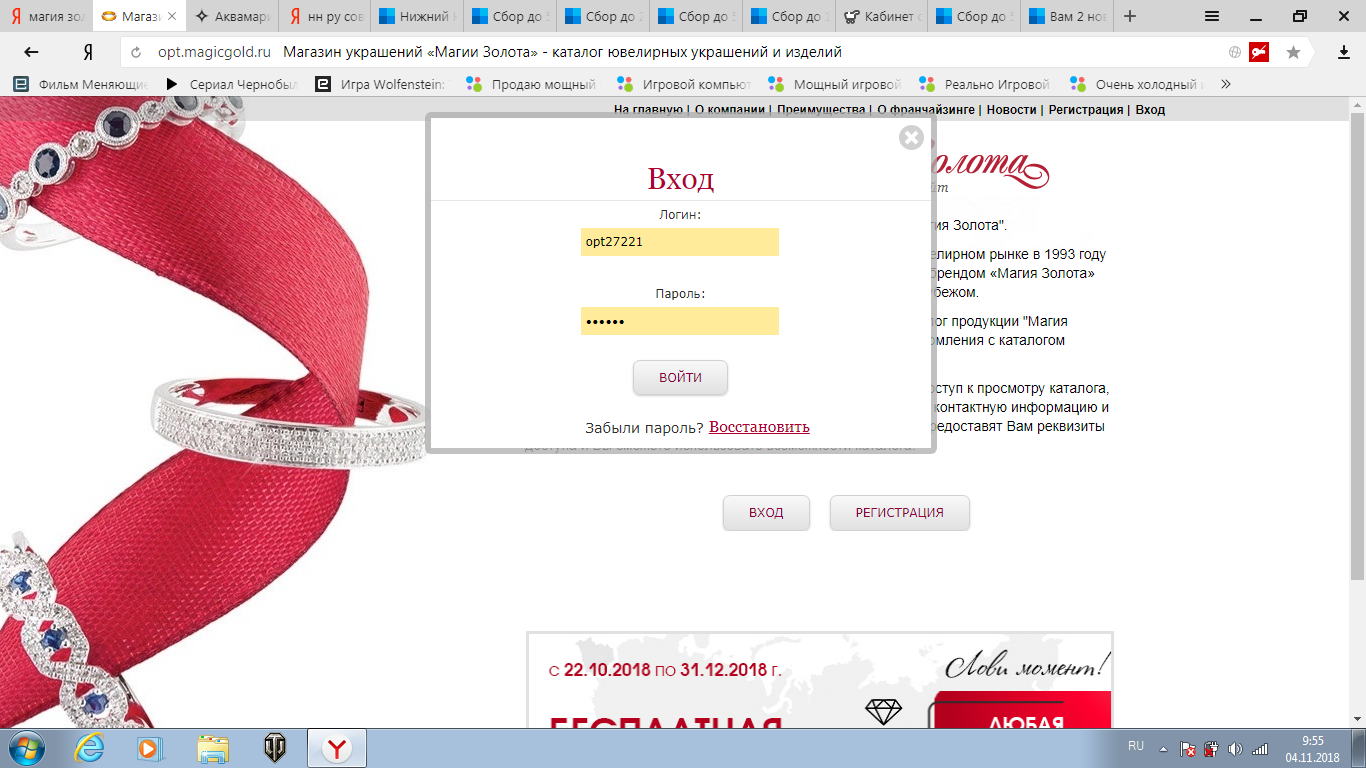Switch RU keyboard language indicator
Screen dimensions: 1366x768
point(1136,746)
